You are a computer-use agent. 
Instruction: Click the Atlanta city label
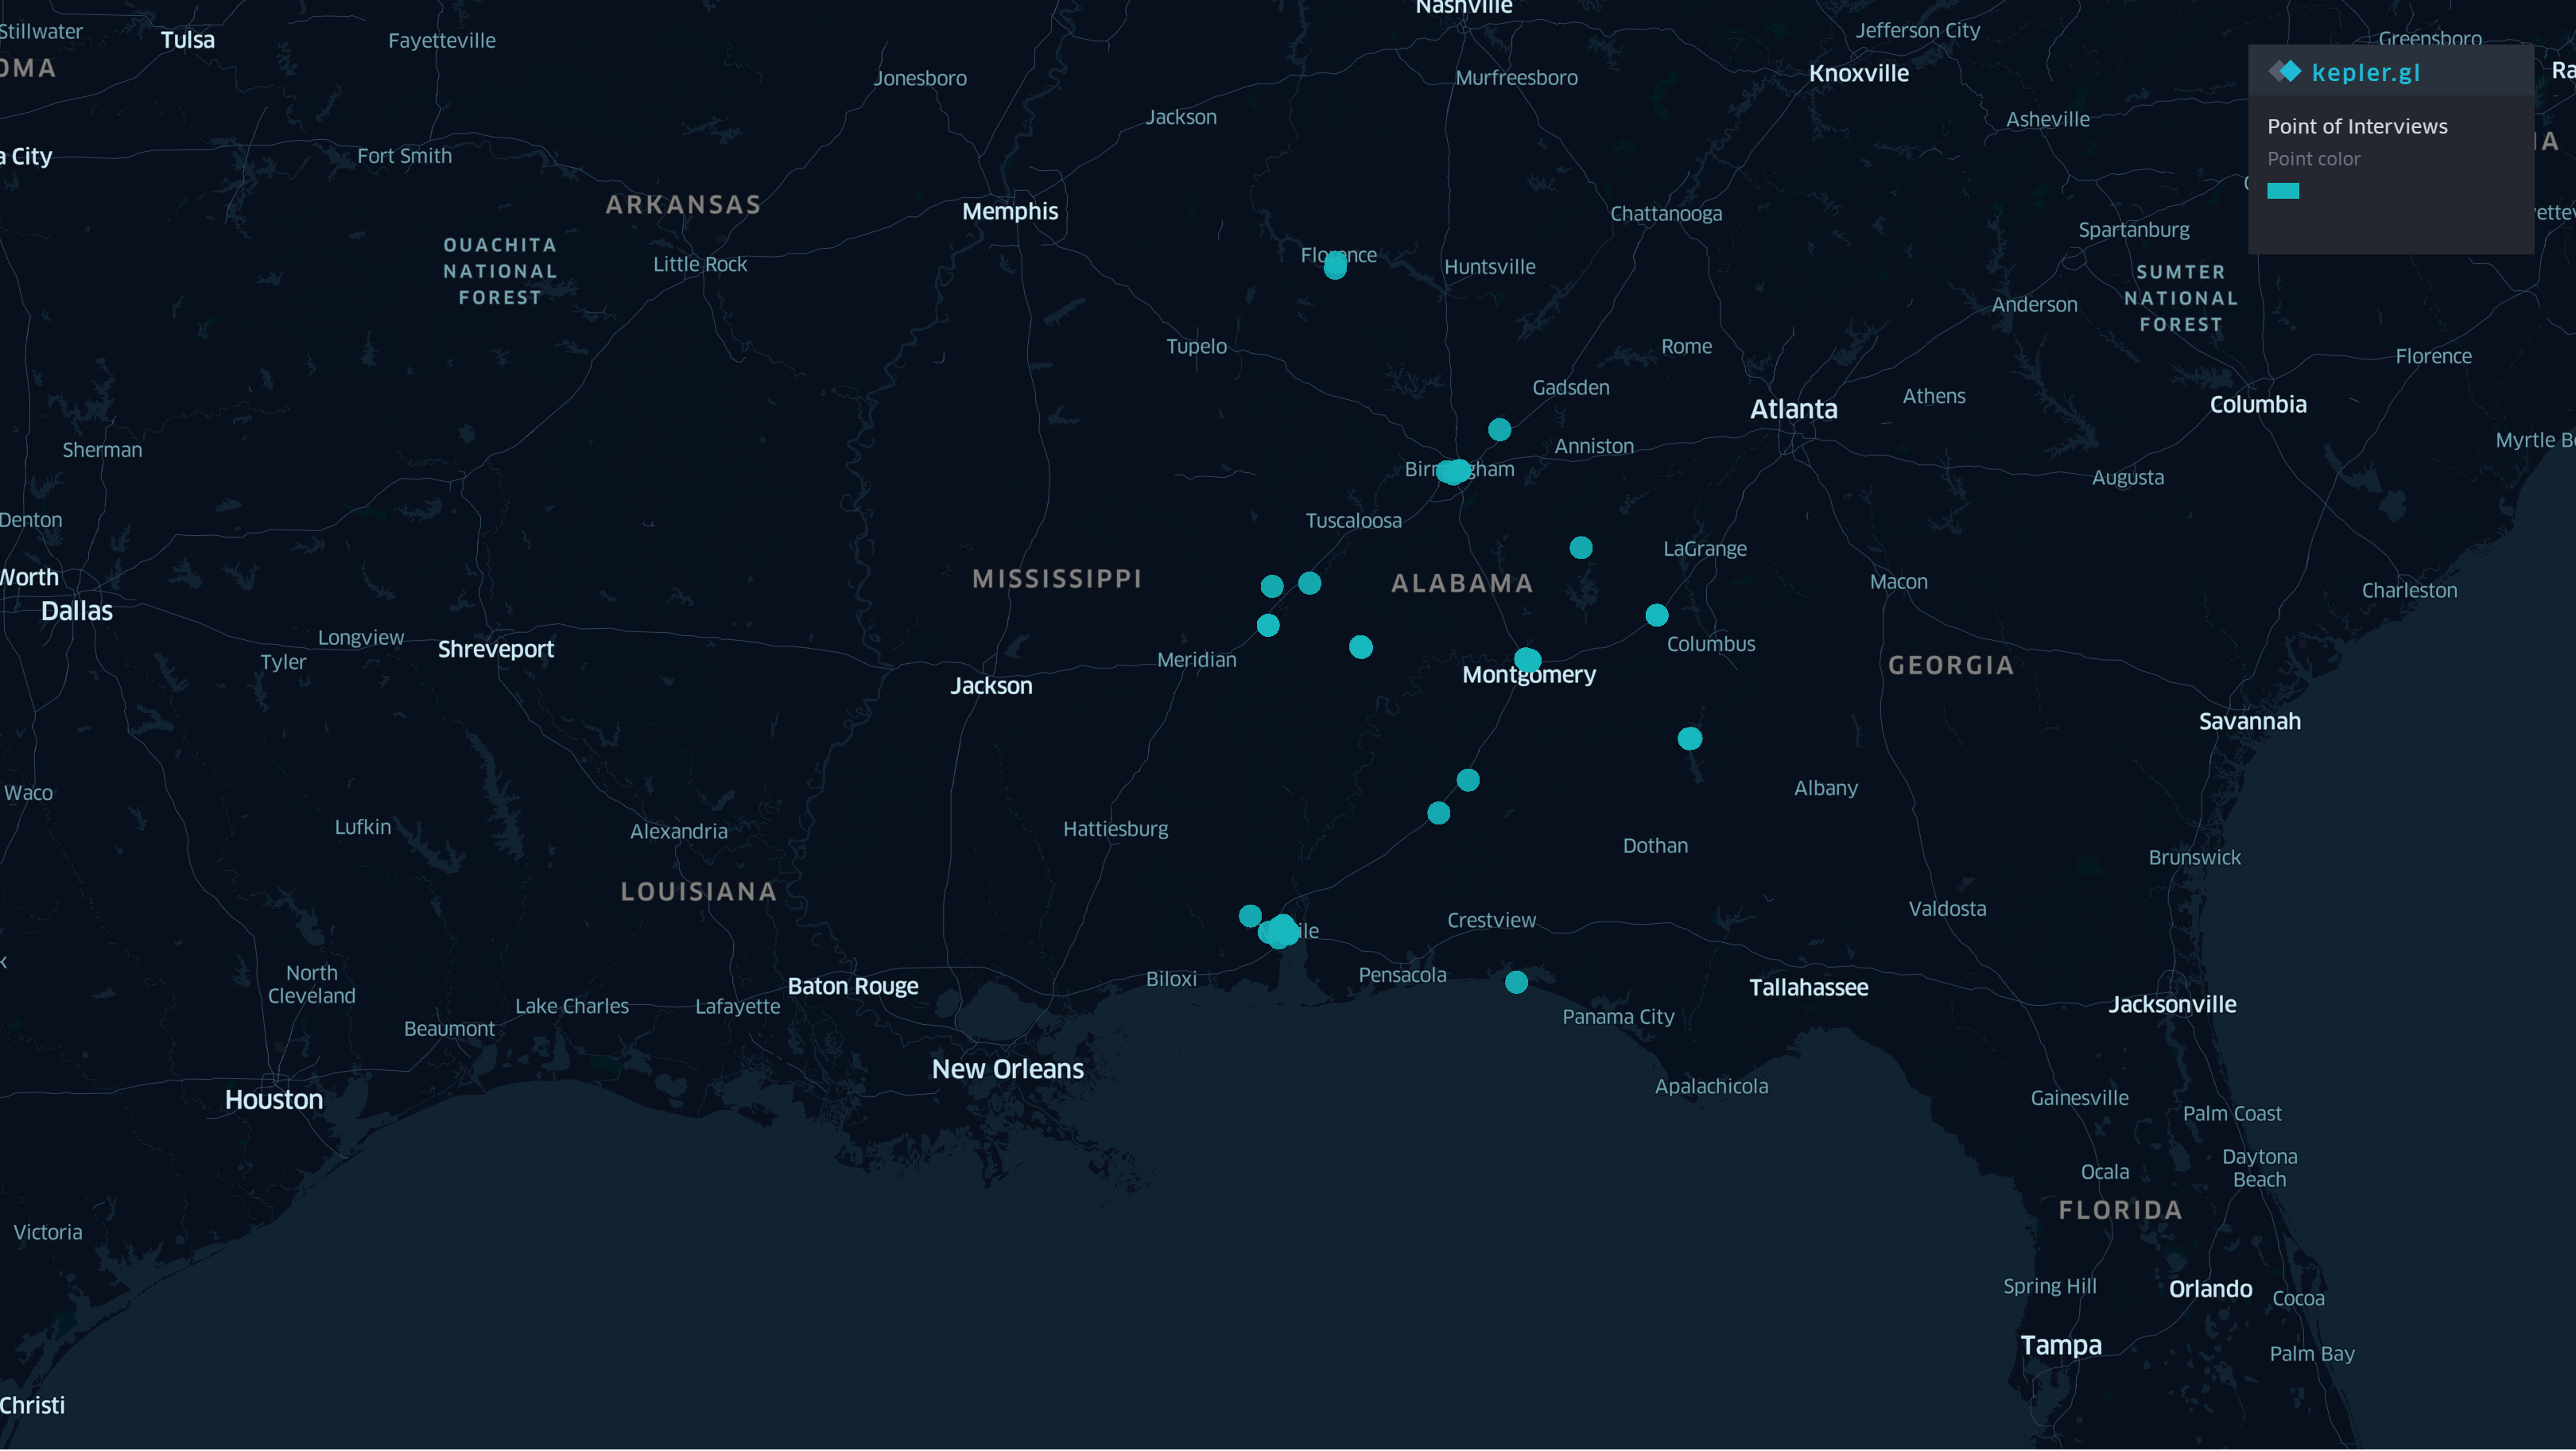(x=1793, y=409)
